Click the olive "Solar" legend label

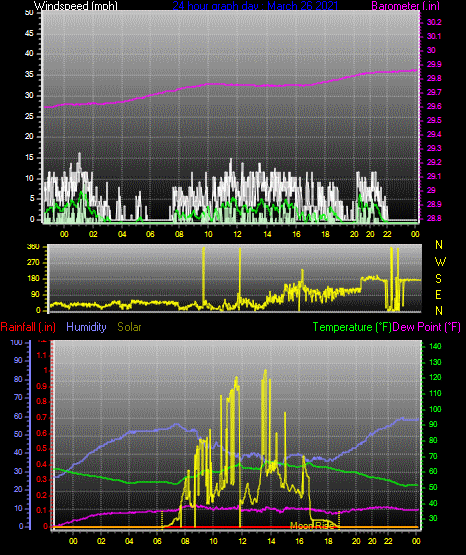tap(129, 327)
